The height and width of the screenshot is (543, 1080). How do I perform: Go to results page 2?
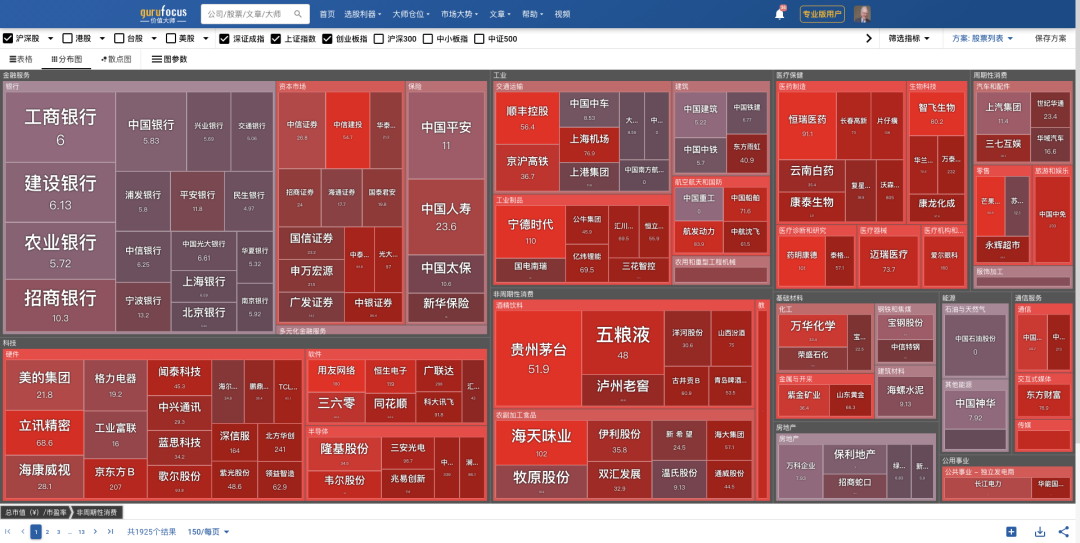tap(48, 531)
